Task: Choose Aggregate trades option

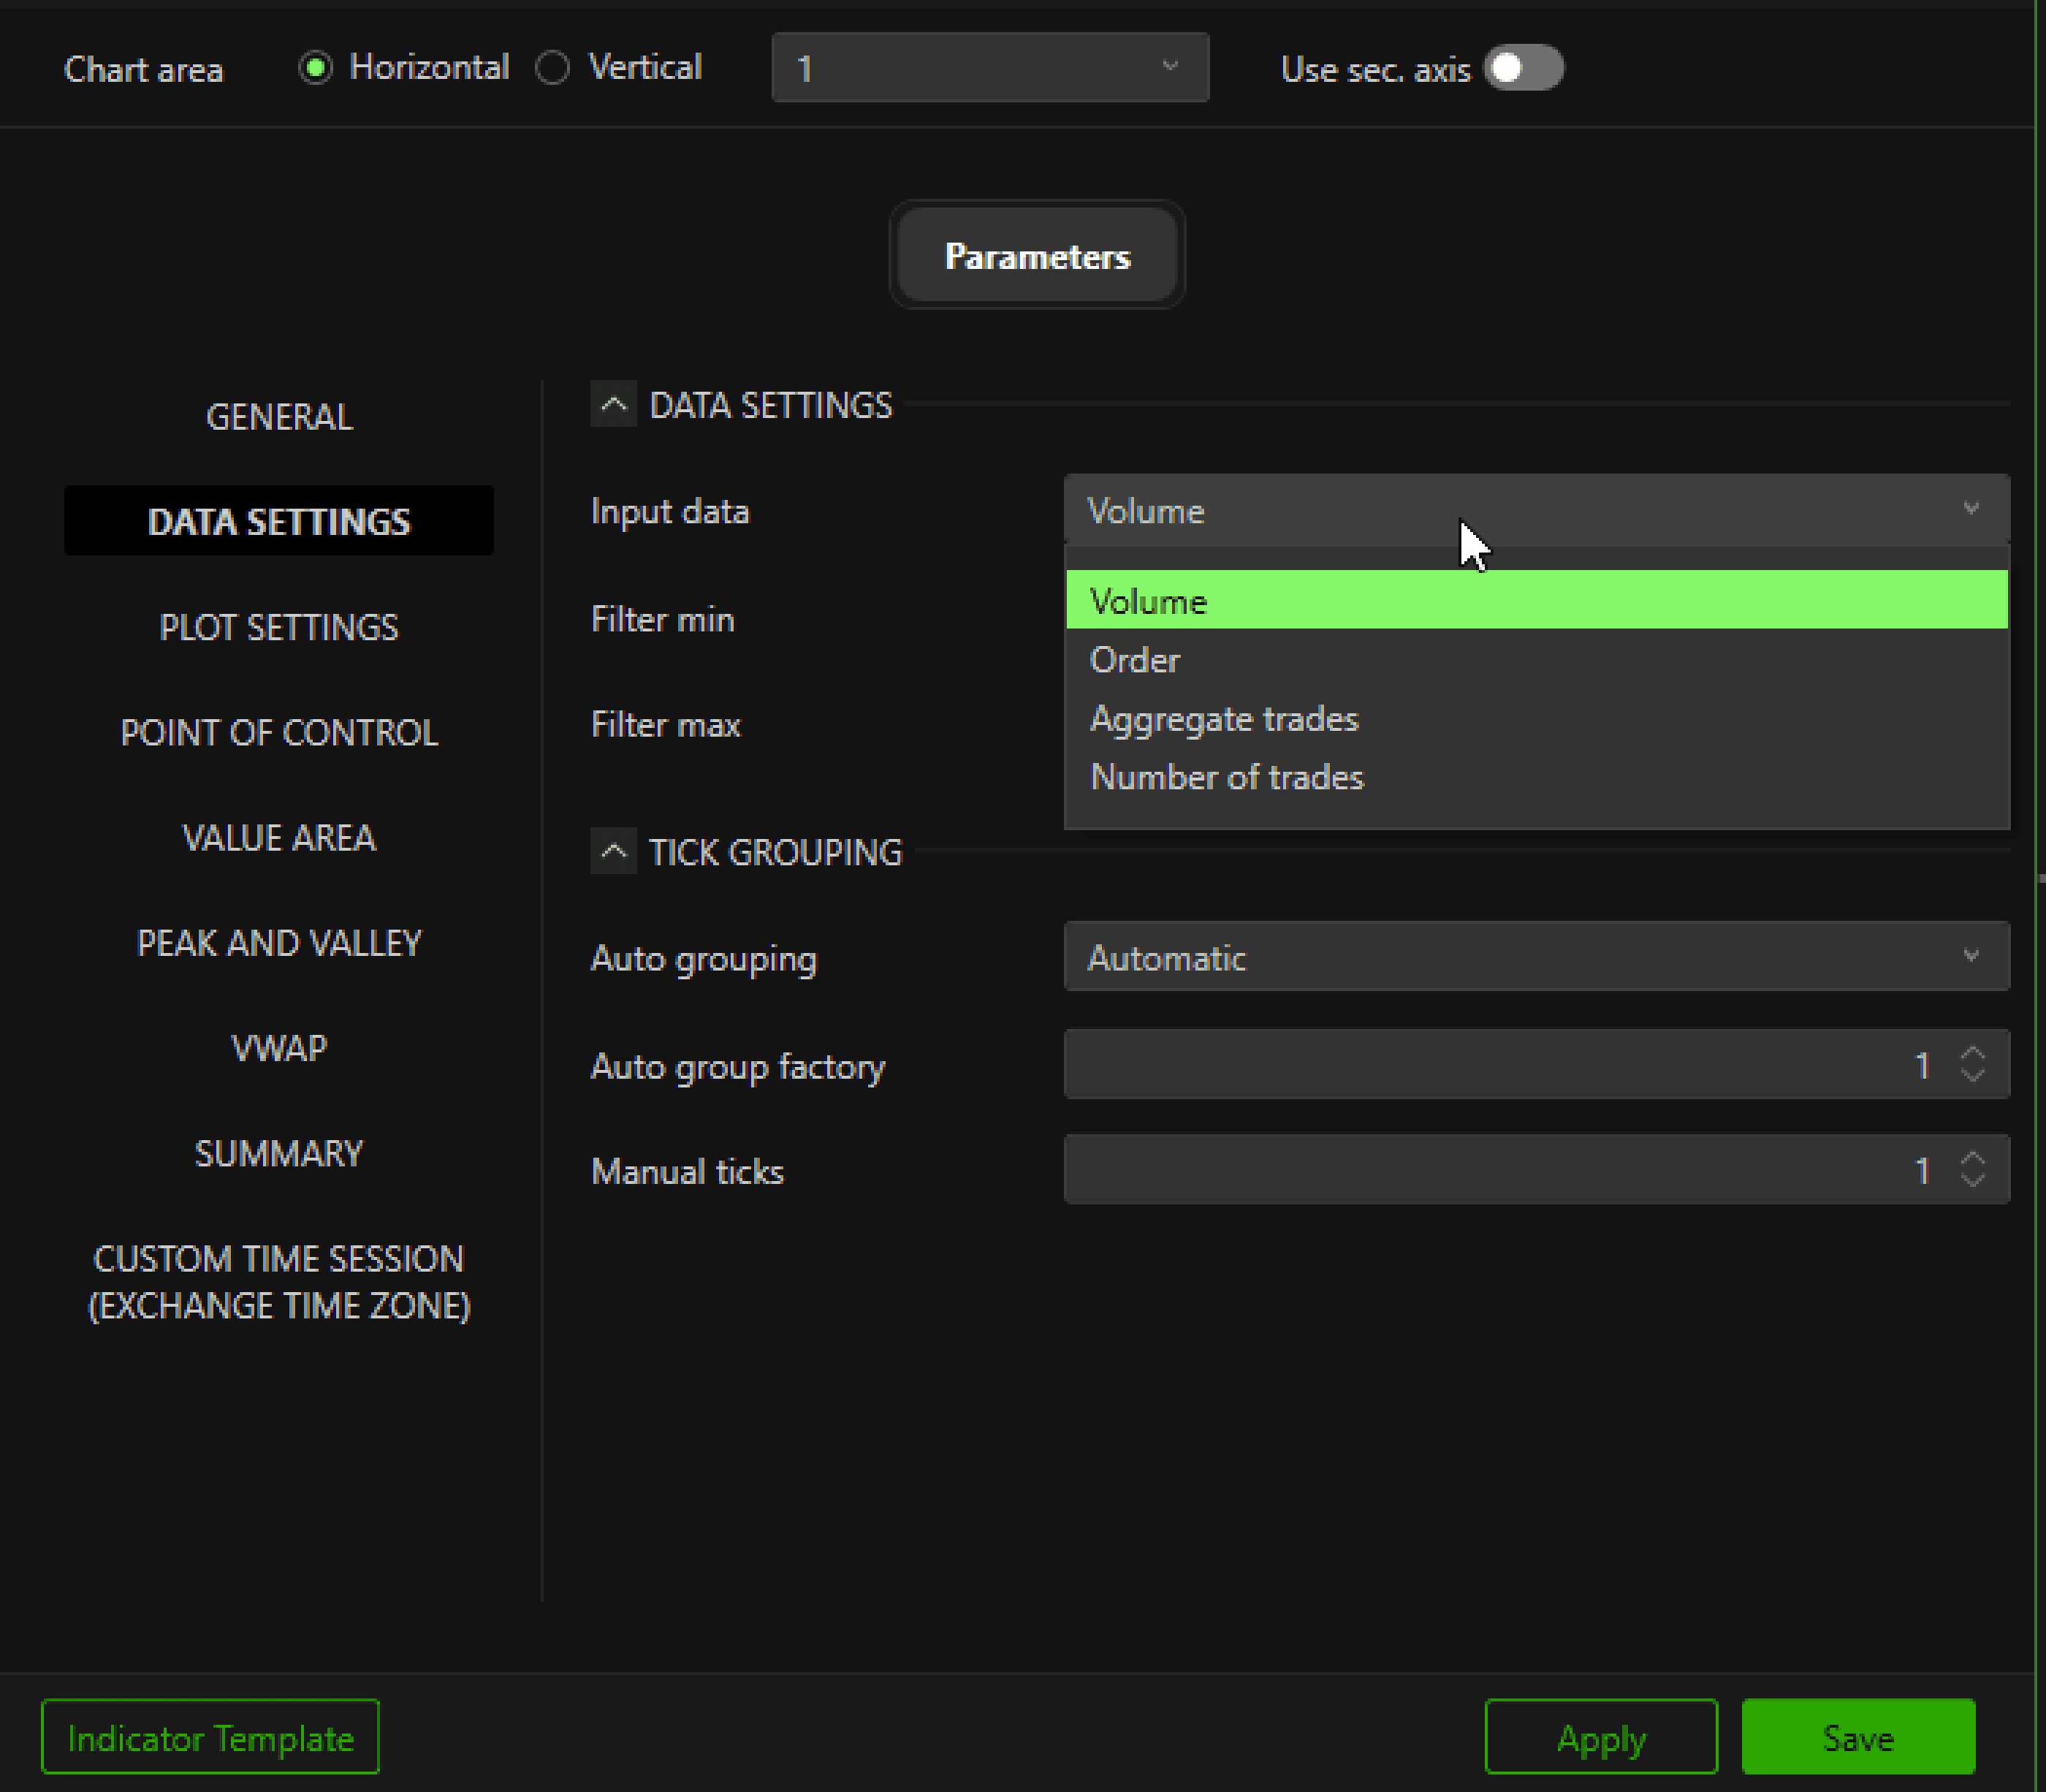Action: pos(1224,719)
